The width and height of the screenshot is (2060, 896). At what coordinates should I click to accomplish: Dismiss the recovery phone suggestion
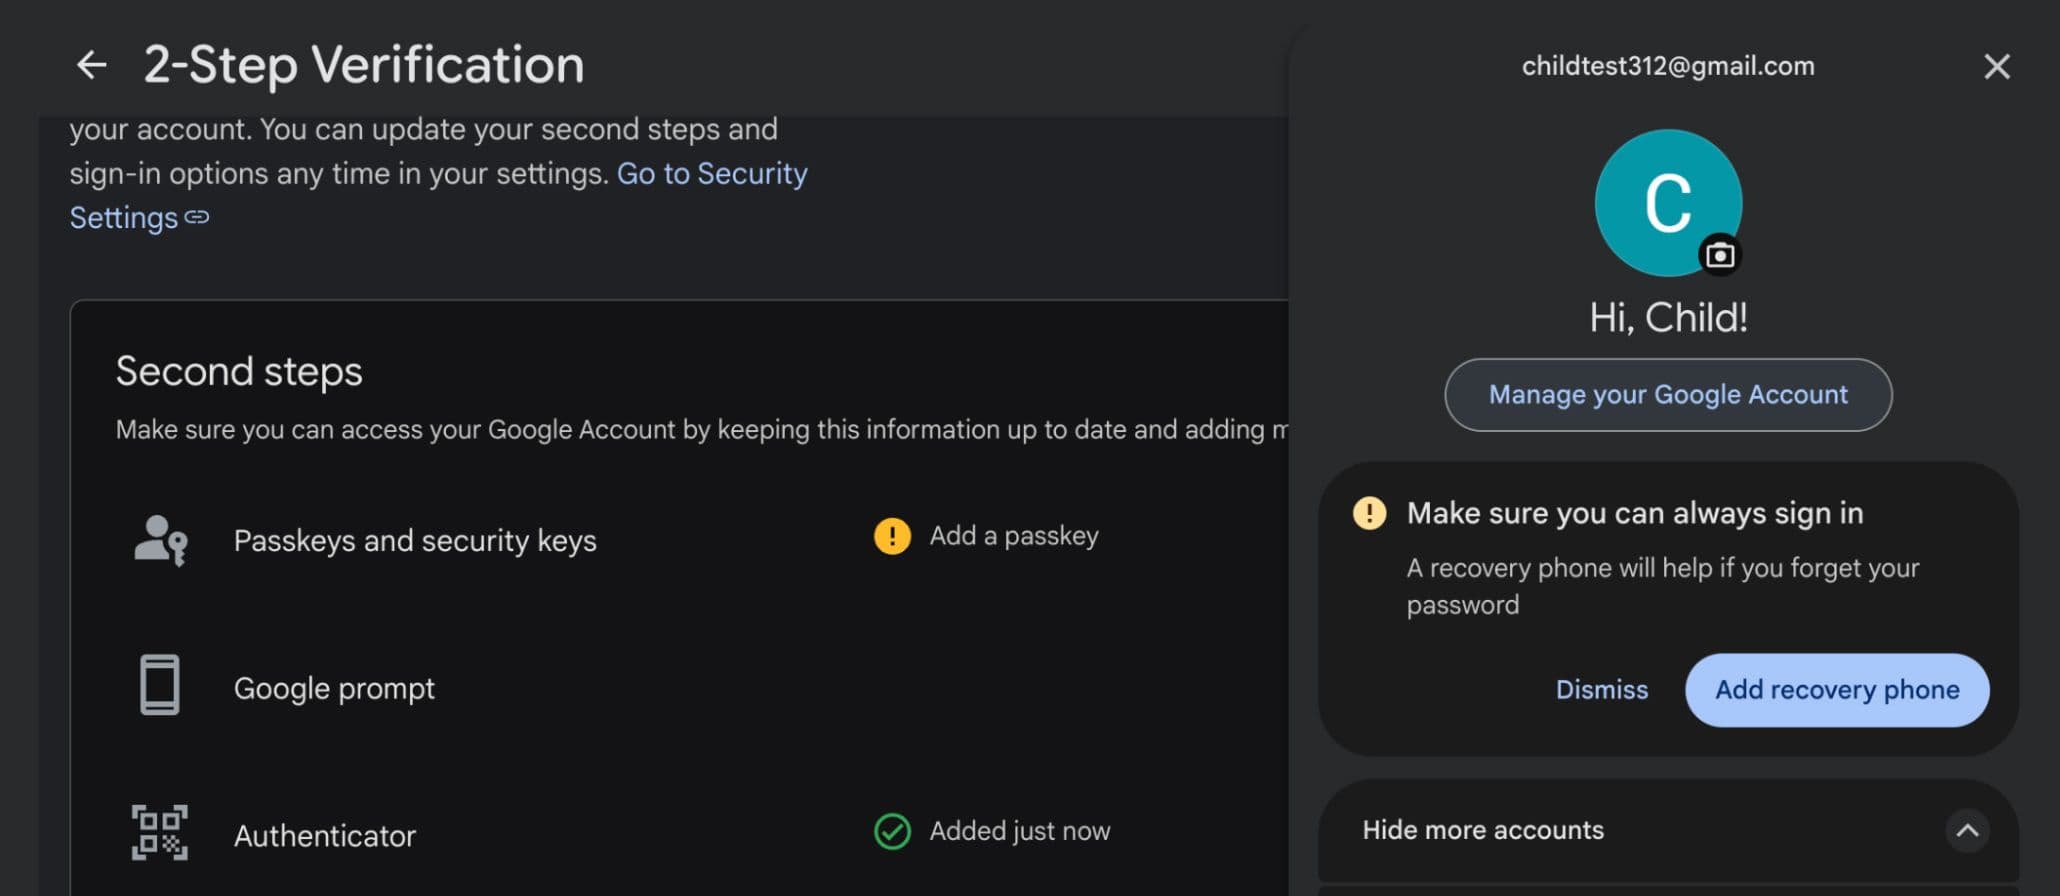pyautogui.click(x=1601, y=690)
